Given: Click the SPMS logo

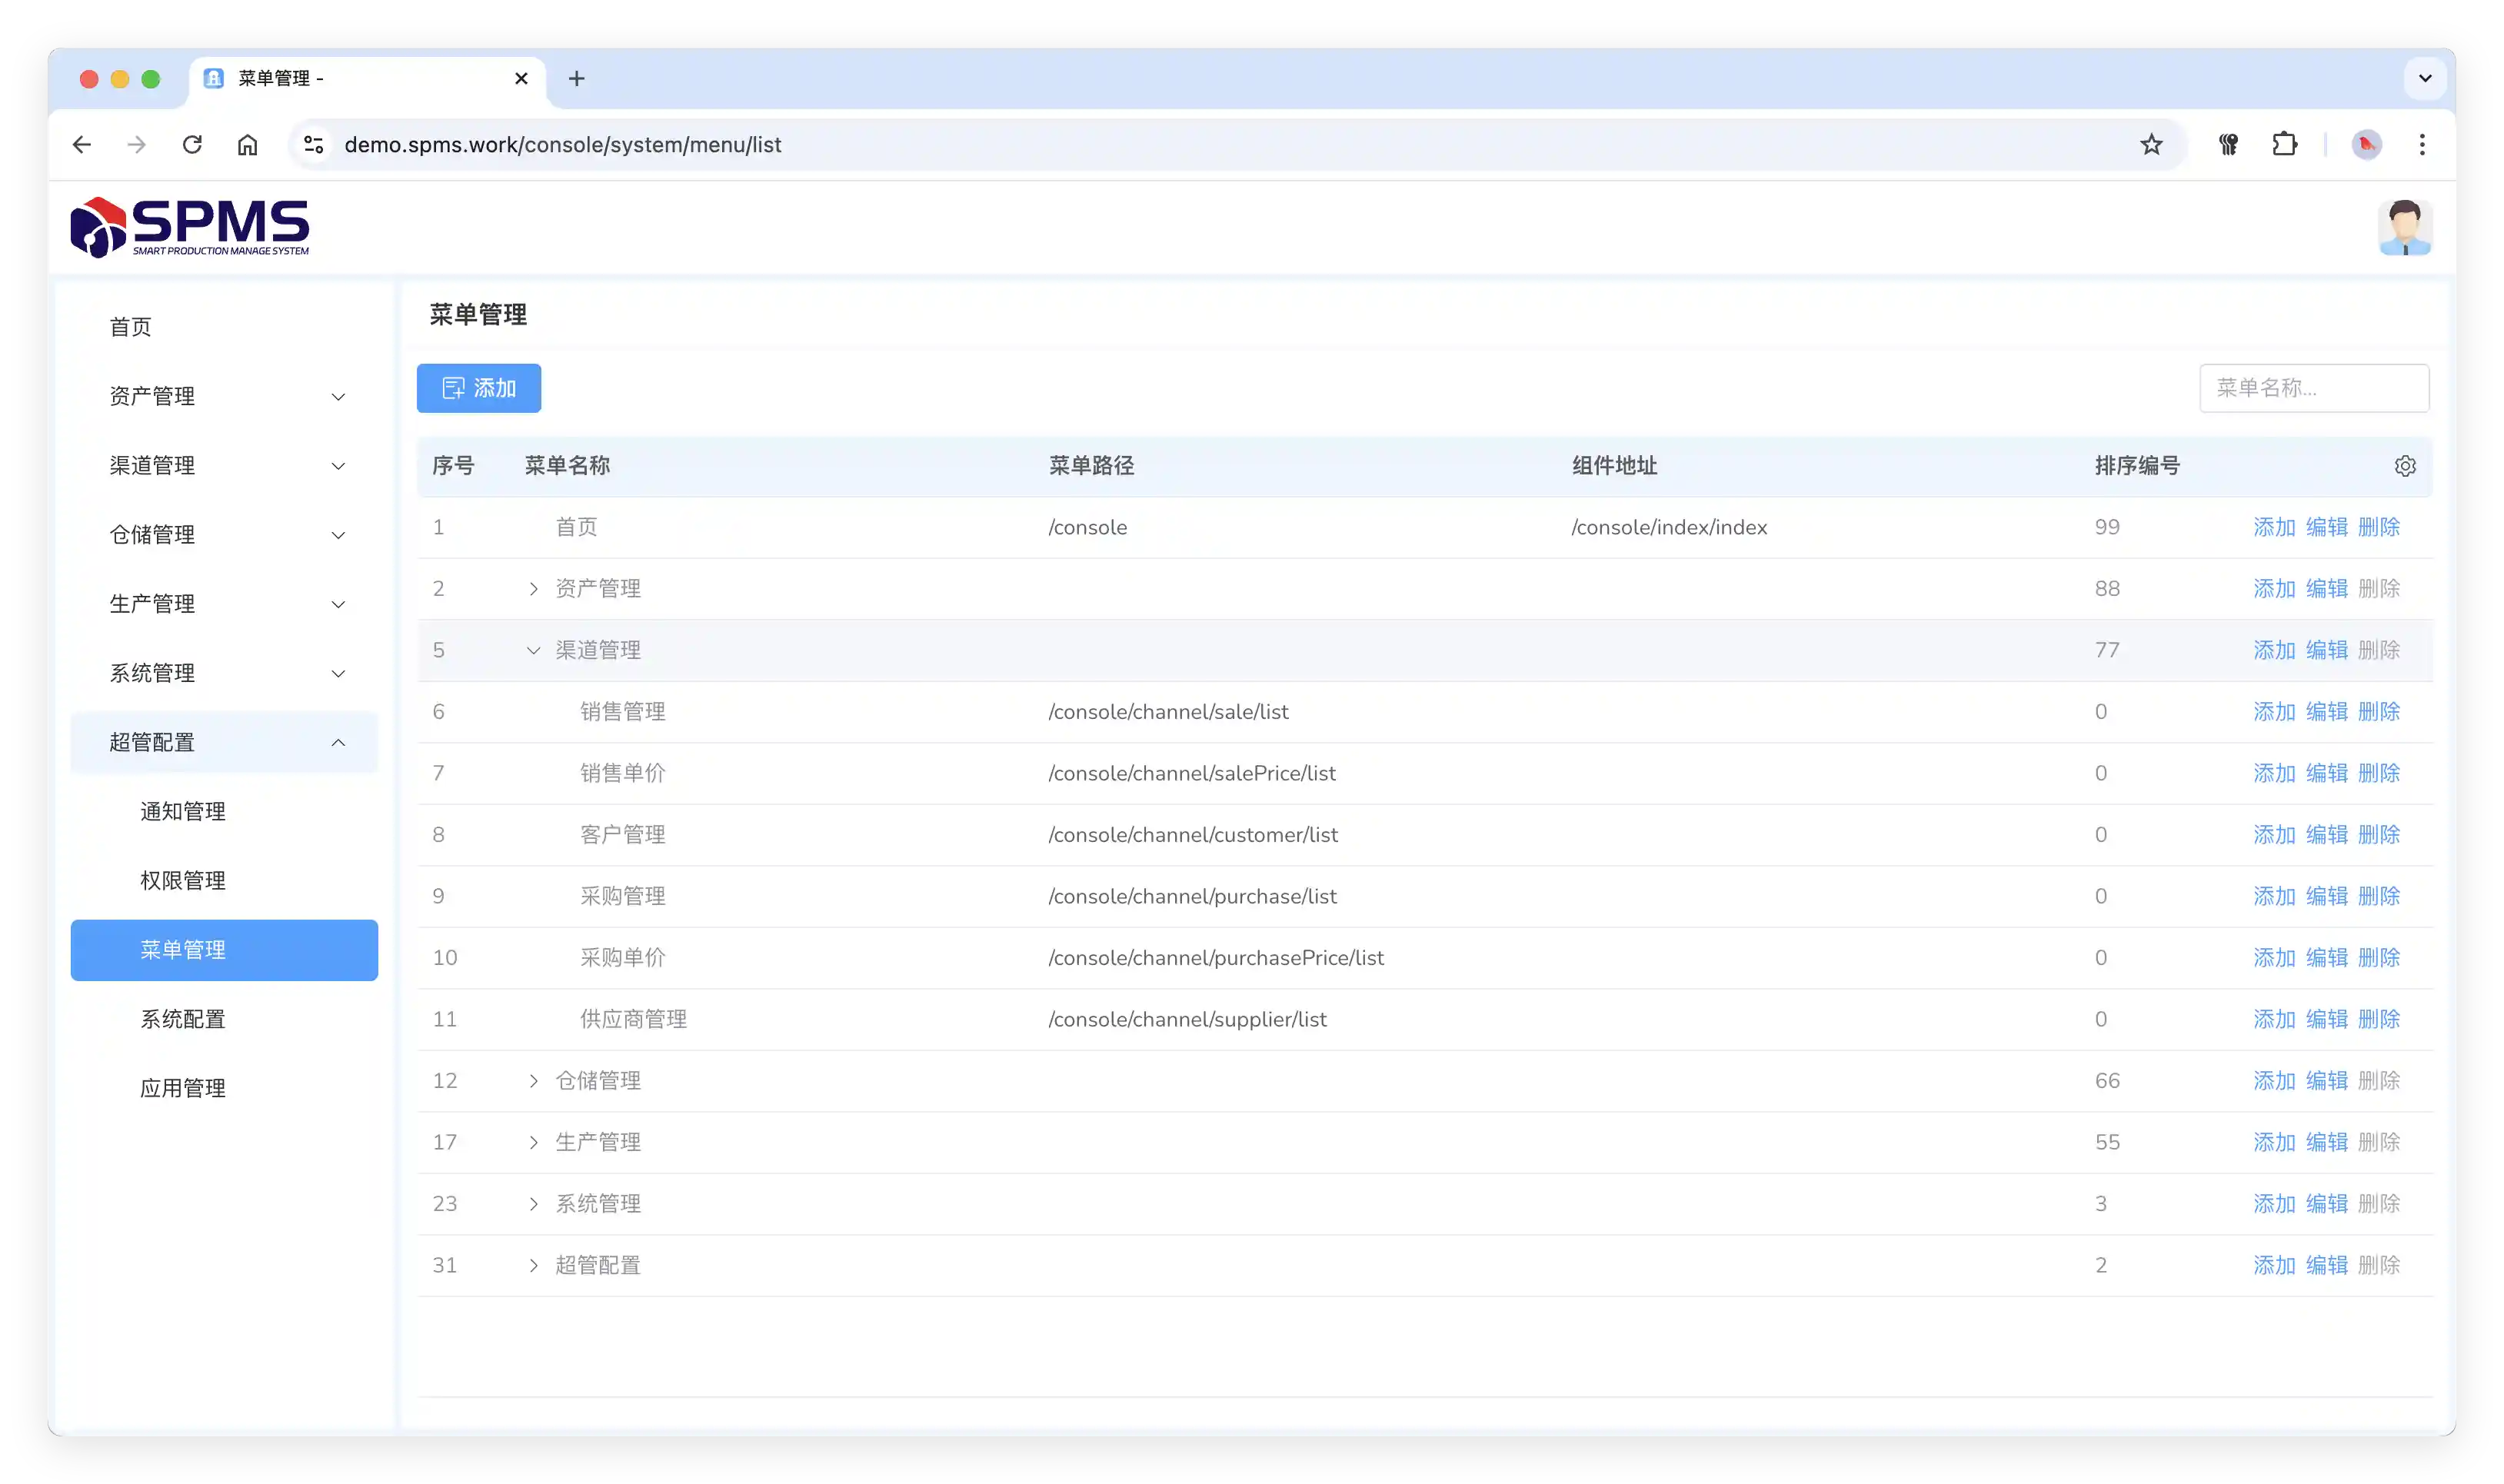Looking at the screenshot, I should (190, 227).
